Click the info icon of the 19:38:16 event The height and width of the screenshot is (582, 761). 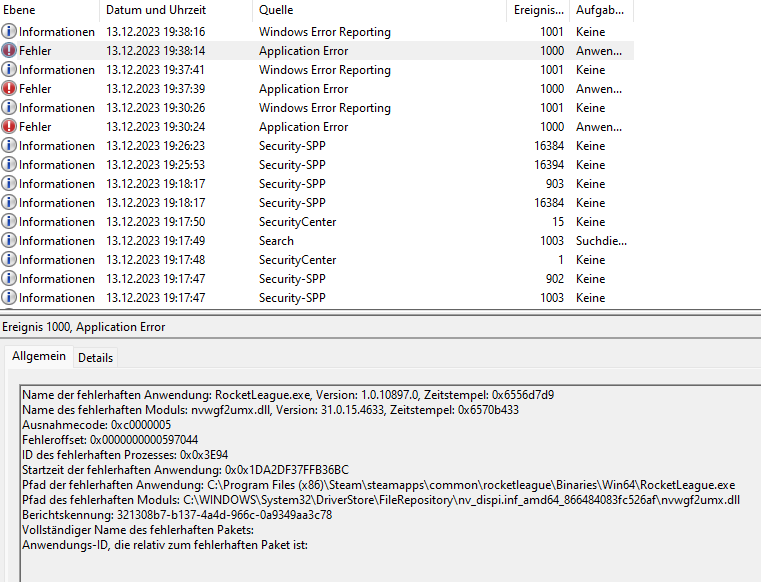(9, 32)
